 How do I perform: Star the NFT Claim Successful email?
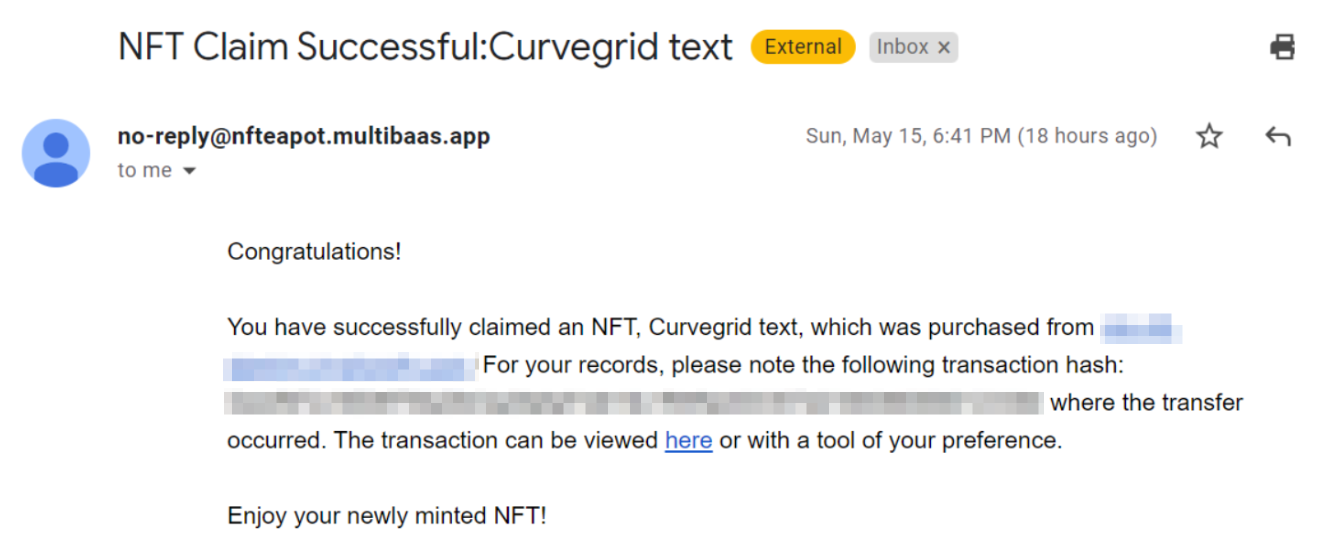pyautogui.click(x=1209, y=137)
